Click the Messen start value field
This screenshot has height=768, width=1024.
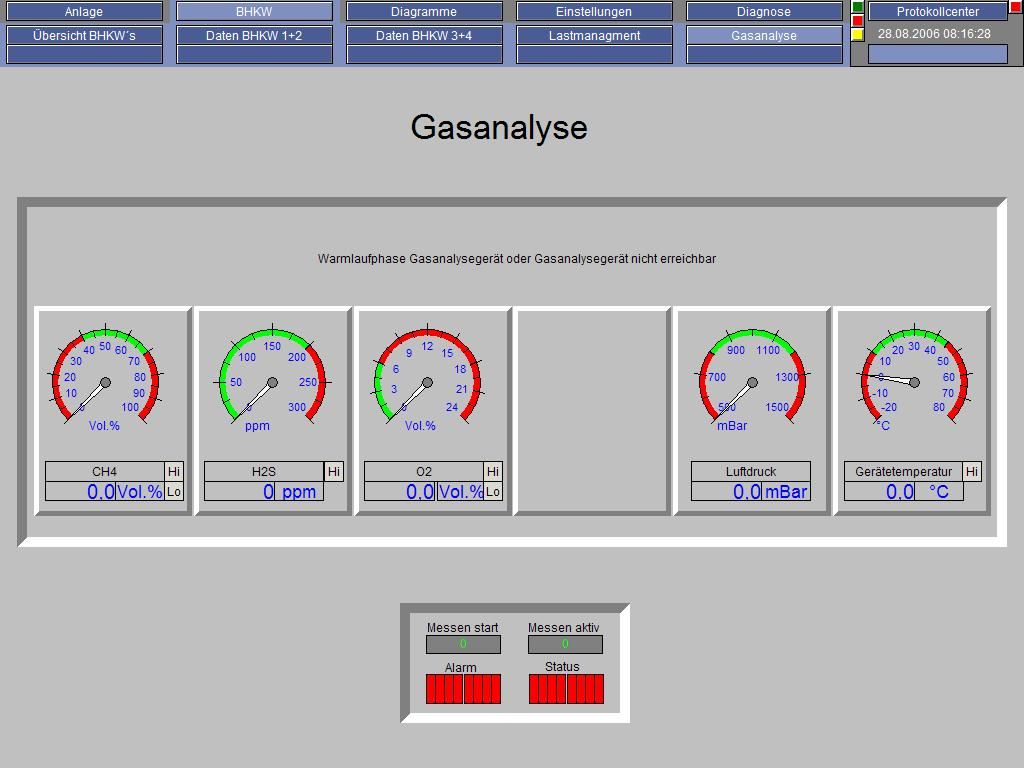coord(463,644)
